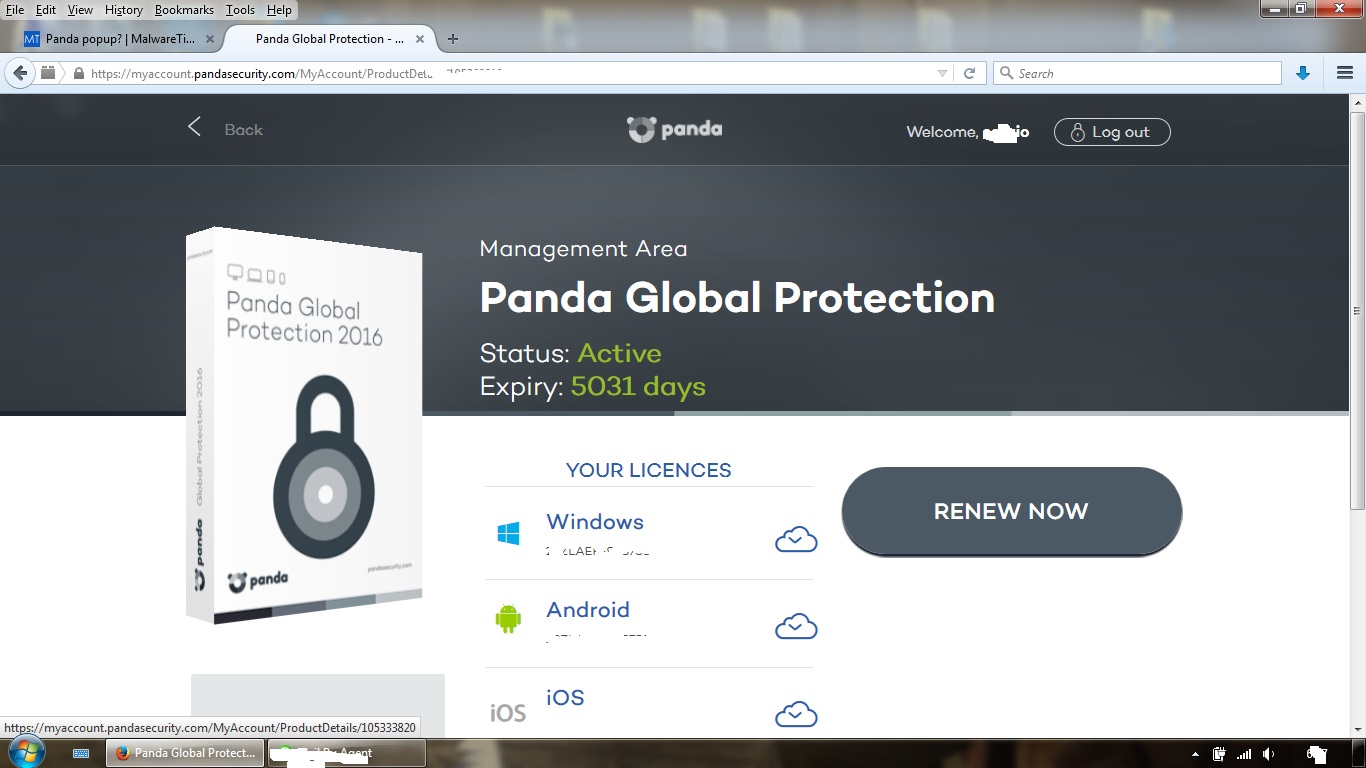The image size is (1366, 768).
Task: Reload the current page
Action: 969,73
